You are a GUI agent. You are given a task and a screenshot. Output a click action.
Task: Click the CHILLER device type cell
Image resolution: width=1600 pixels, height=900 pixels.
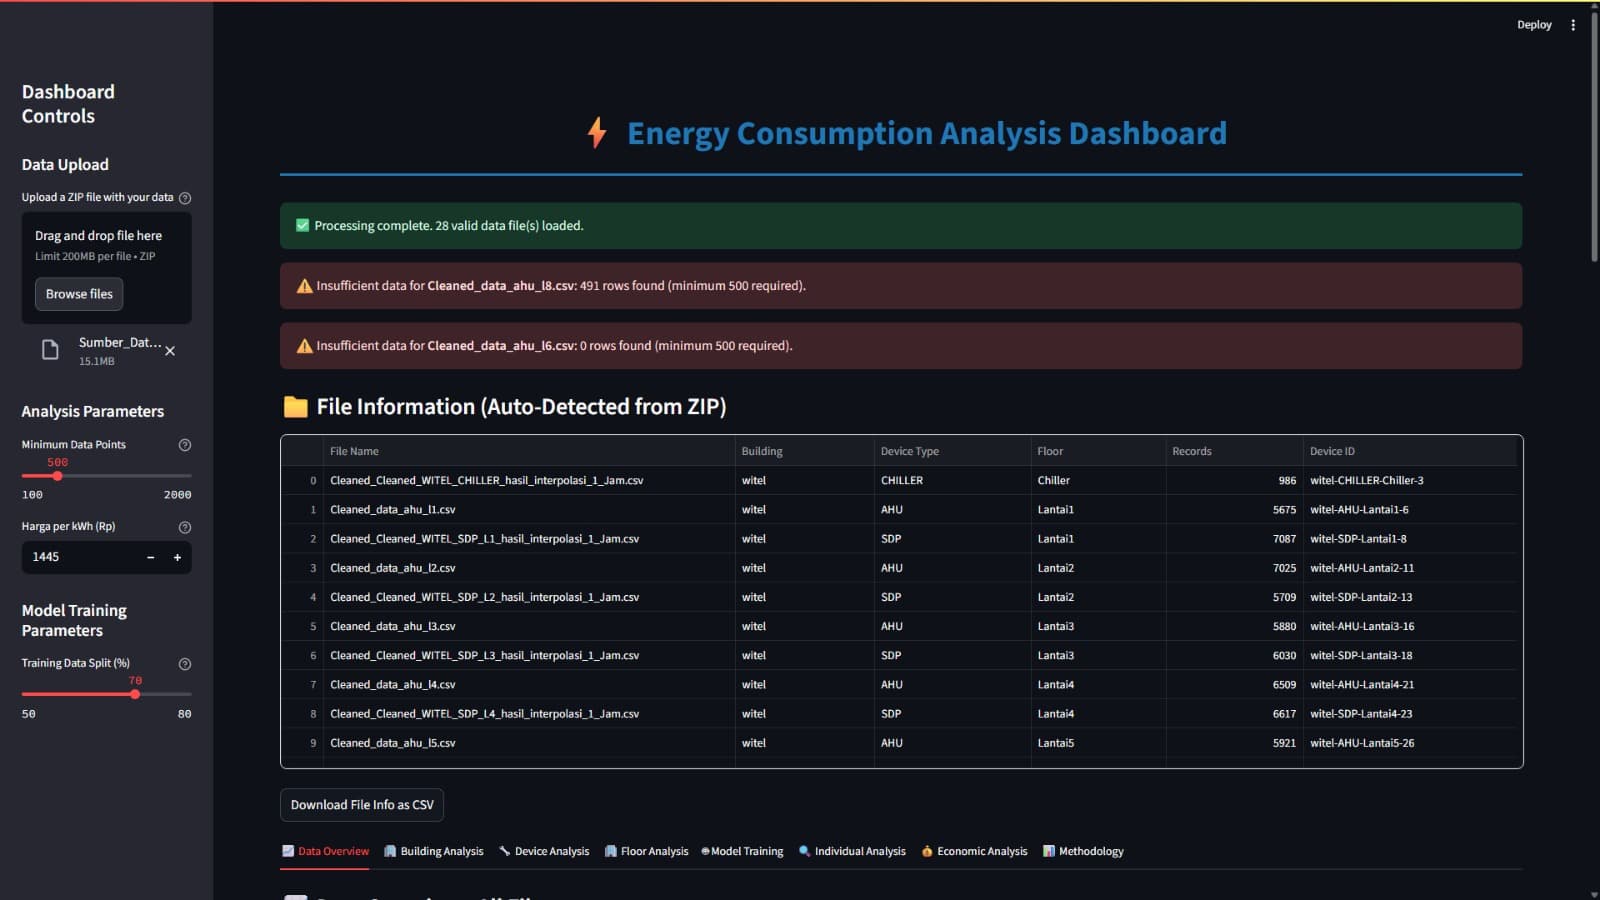pyautogui.click(x=952, y=481)
